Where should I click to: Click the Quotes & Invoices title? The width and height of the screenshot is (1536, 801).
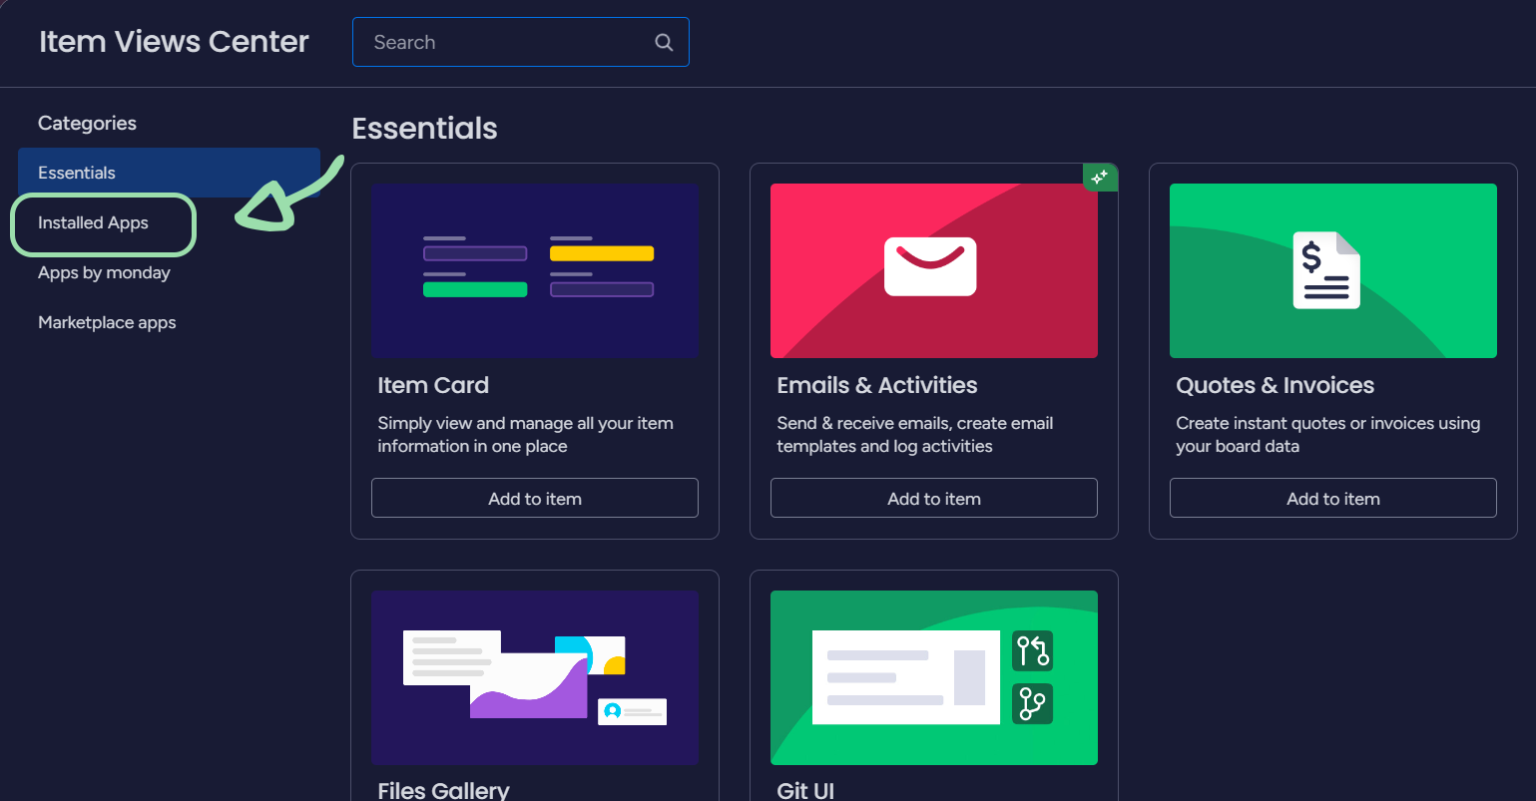pyautogui.click(x=1275, y=385)
